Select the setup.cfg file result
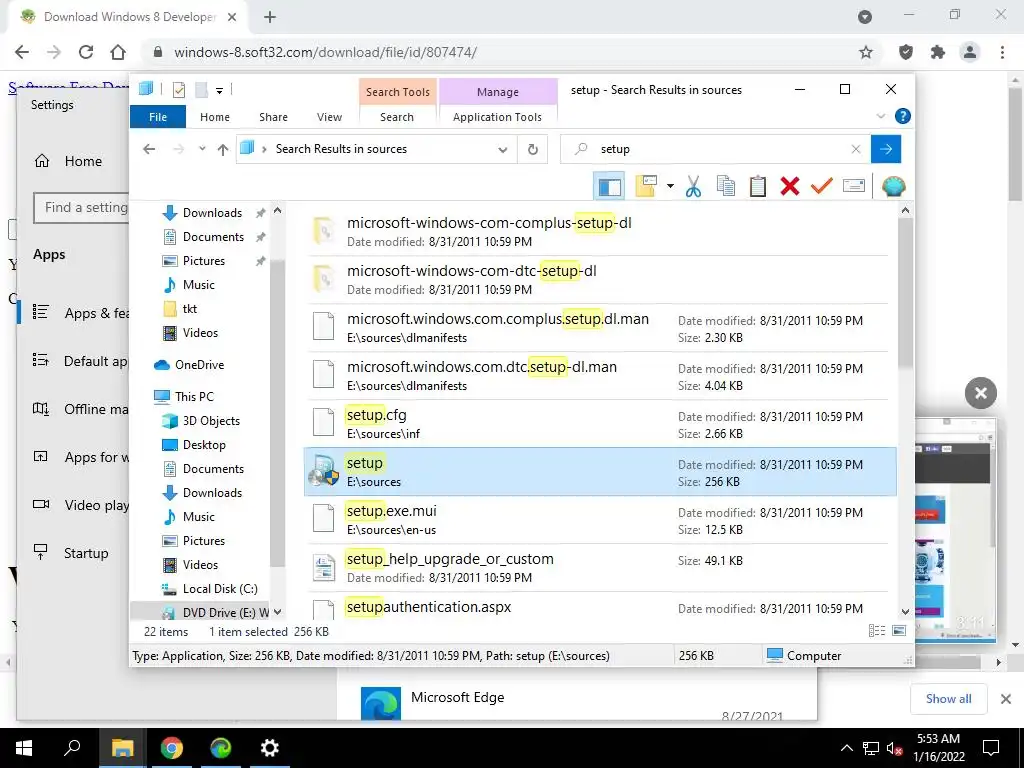This screenshot has width=1024, height=768. click(600, 424)
